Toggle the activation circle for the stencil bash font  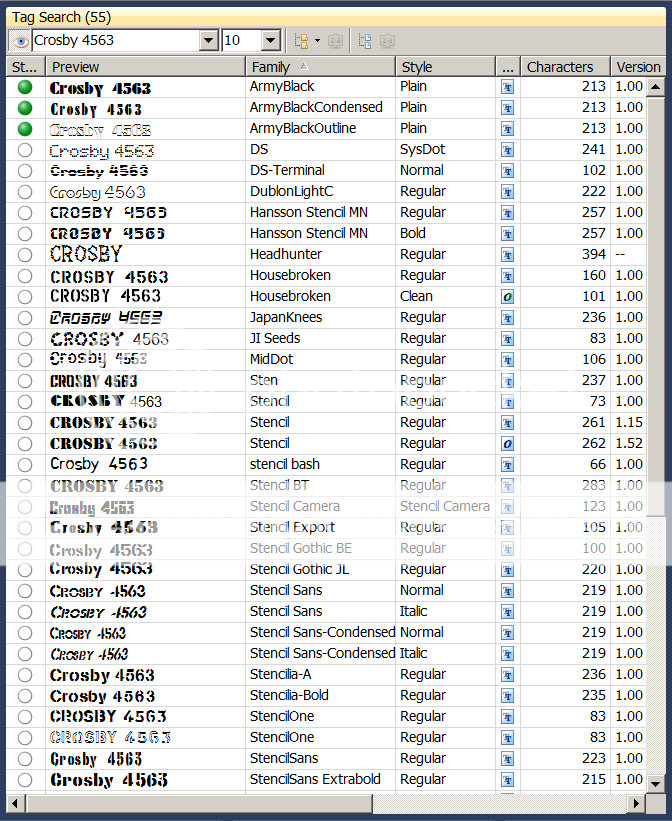(x=25, y=465)
